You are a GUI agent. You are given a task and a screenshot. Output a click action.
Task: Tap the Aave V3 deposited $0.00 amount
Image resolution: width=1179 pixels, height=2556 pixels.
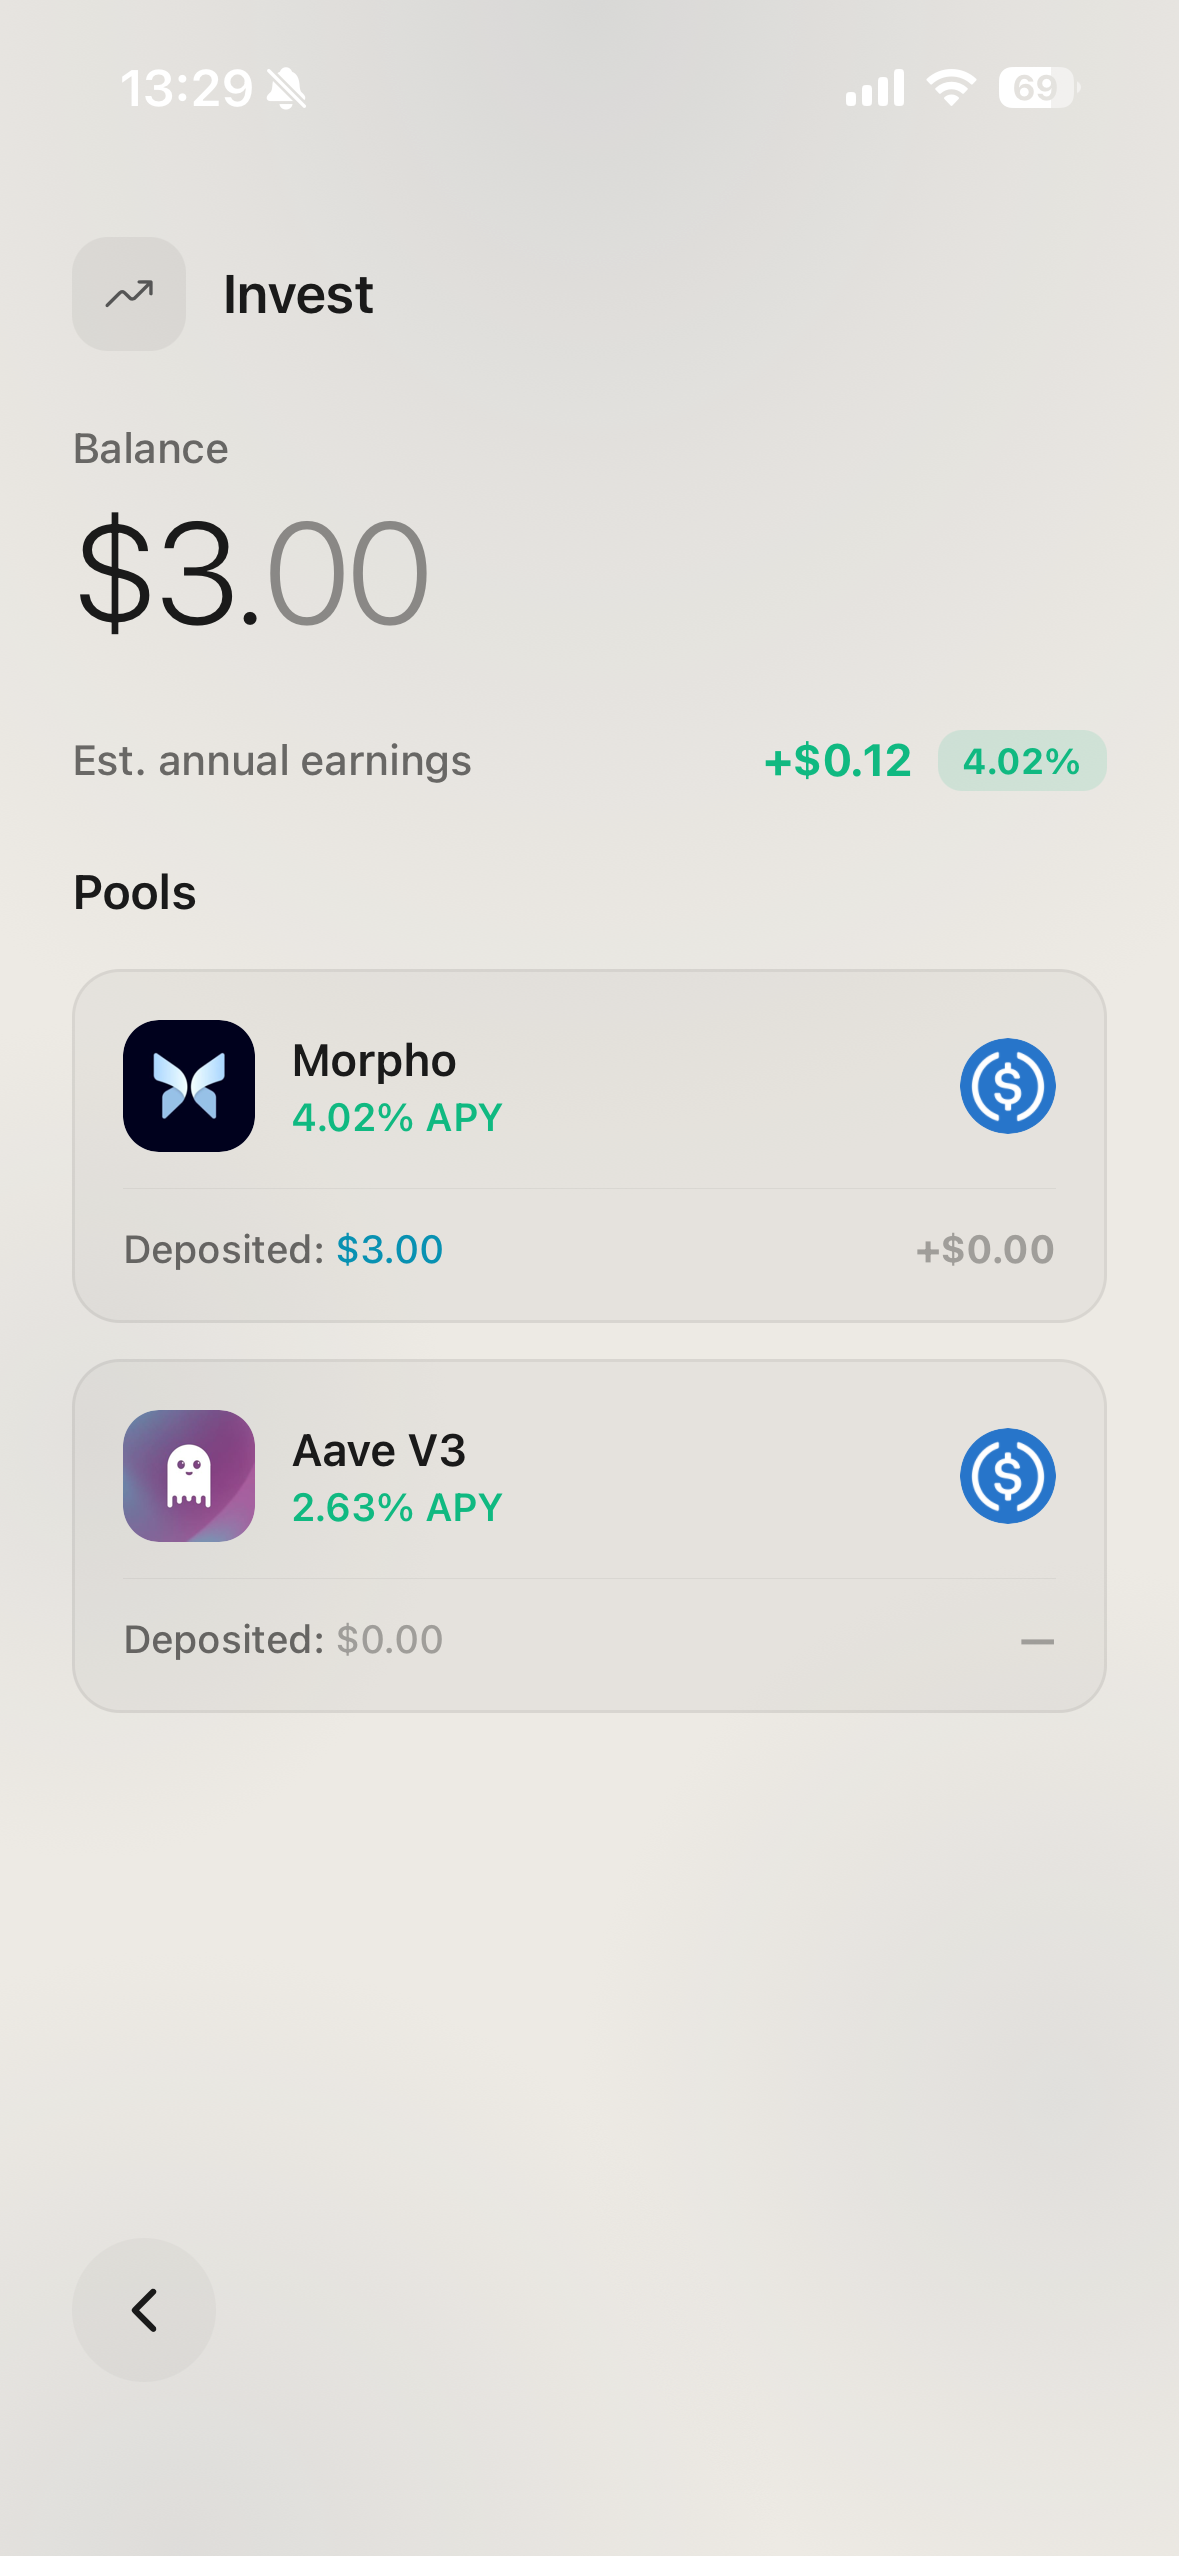pyautogui.click(x=389, y=1640)
